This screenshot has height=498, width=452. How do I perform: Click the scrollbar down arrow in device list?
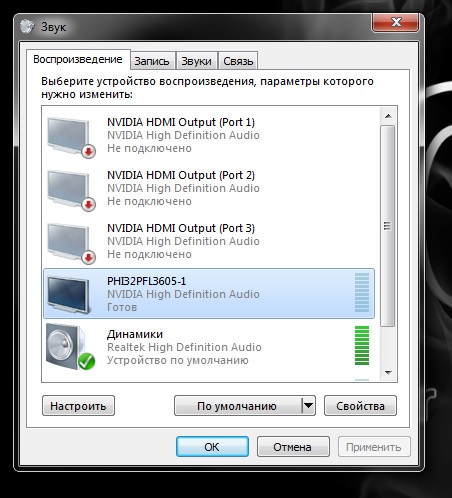[x=388, y=373]
